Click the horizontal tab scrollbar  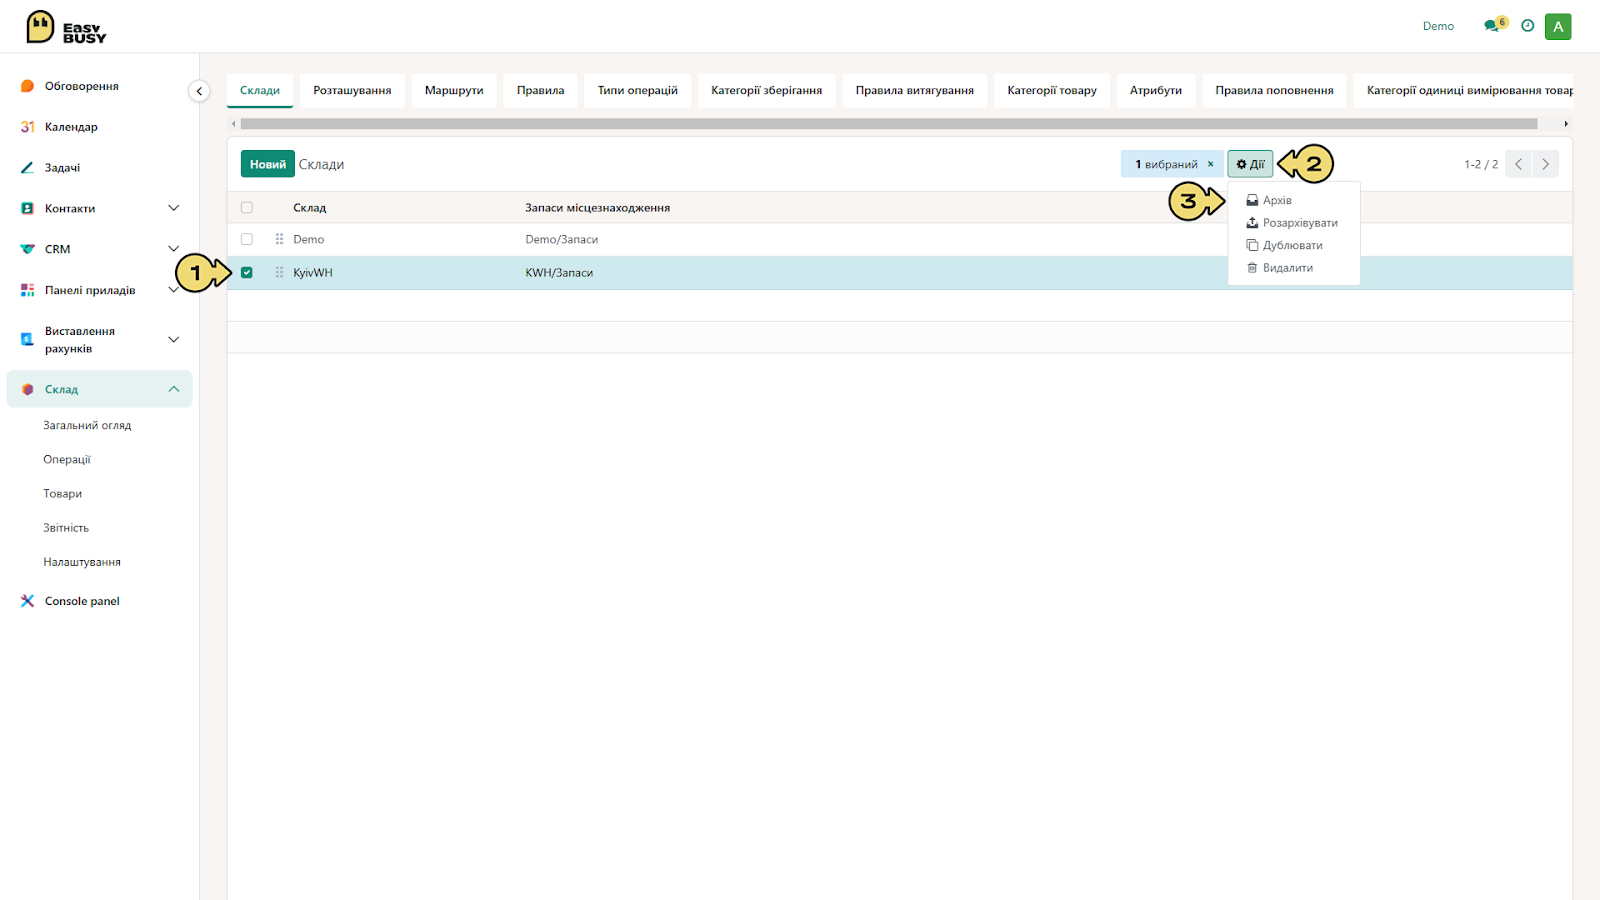click(888, 124)
